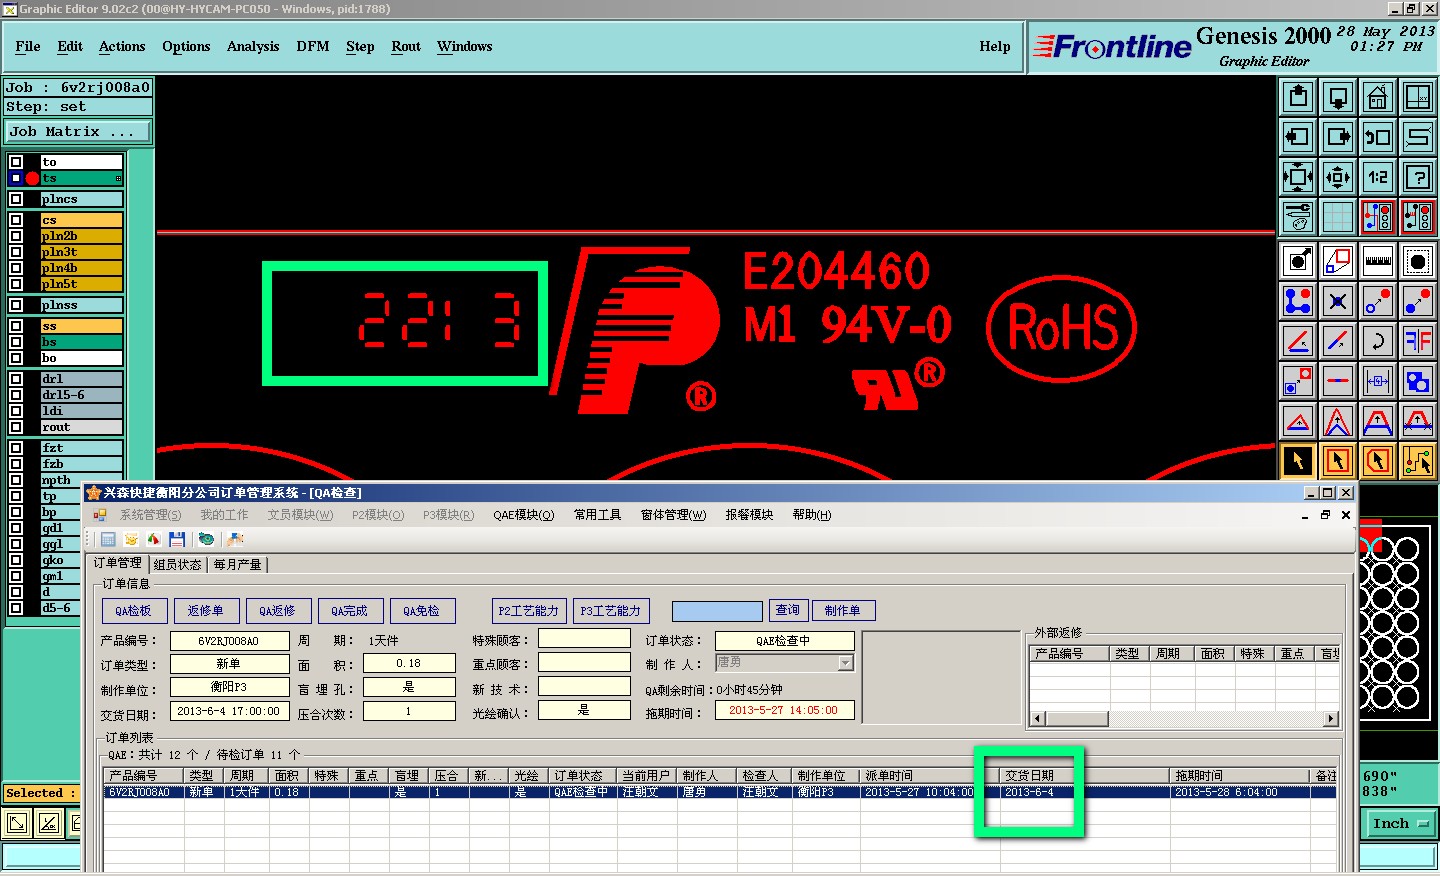Click the pan up icon in Genesis toolbar

1298,97
